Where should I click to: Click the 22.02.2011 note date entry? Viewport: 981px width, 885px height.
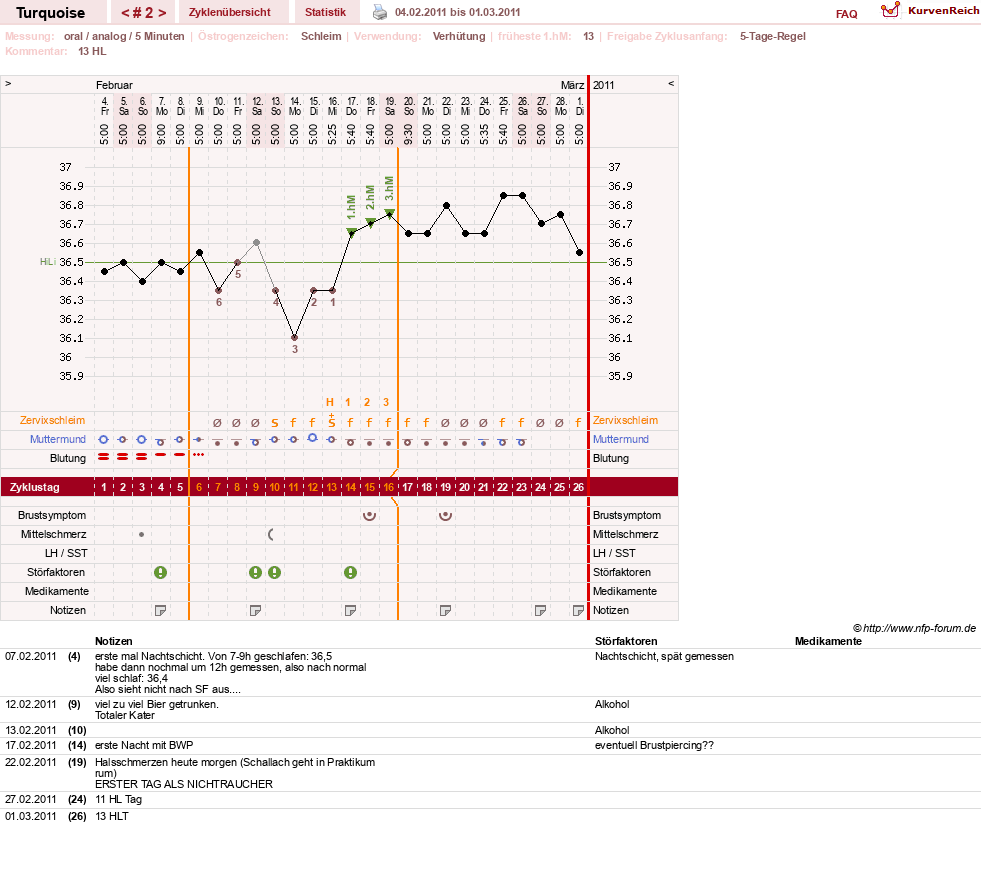pyautogui.click(x=31, y=762)
